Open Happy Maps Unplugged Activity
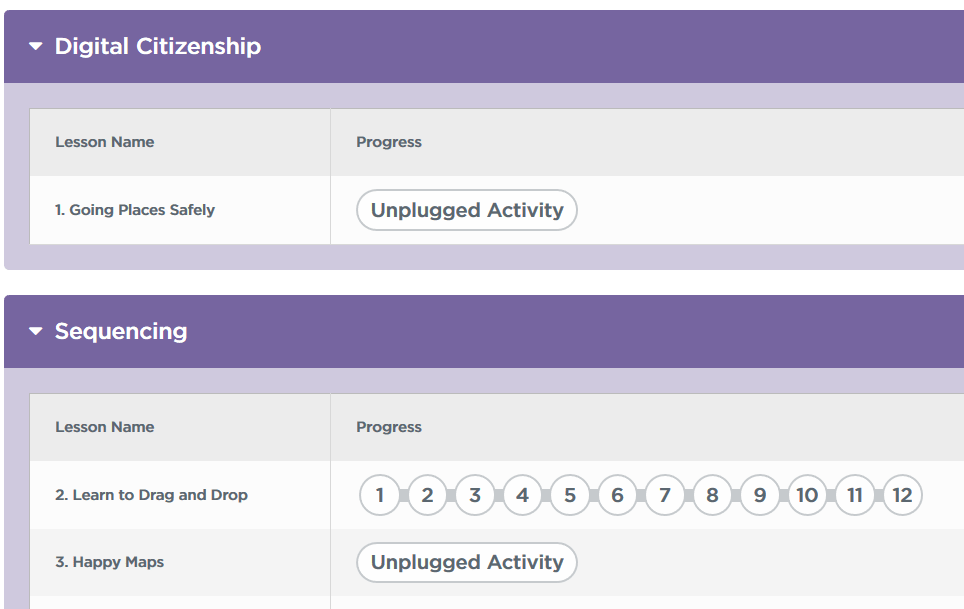Screen dimensions: 964x609 [467, 562]
